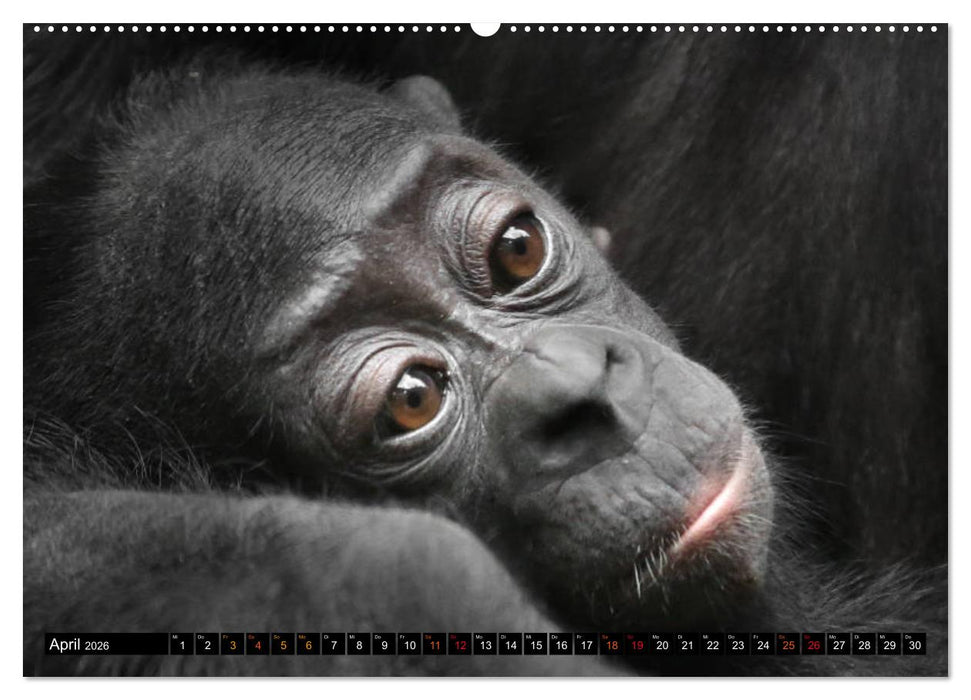
Task: Click the baby bonobo's upper eye
Action: tap(518, 250)
